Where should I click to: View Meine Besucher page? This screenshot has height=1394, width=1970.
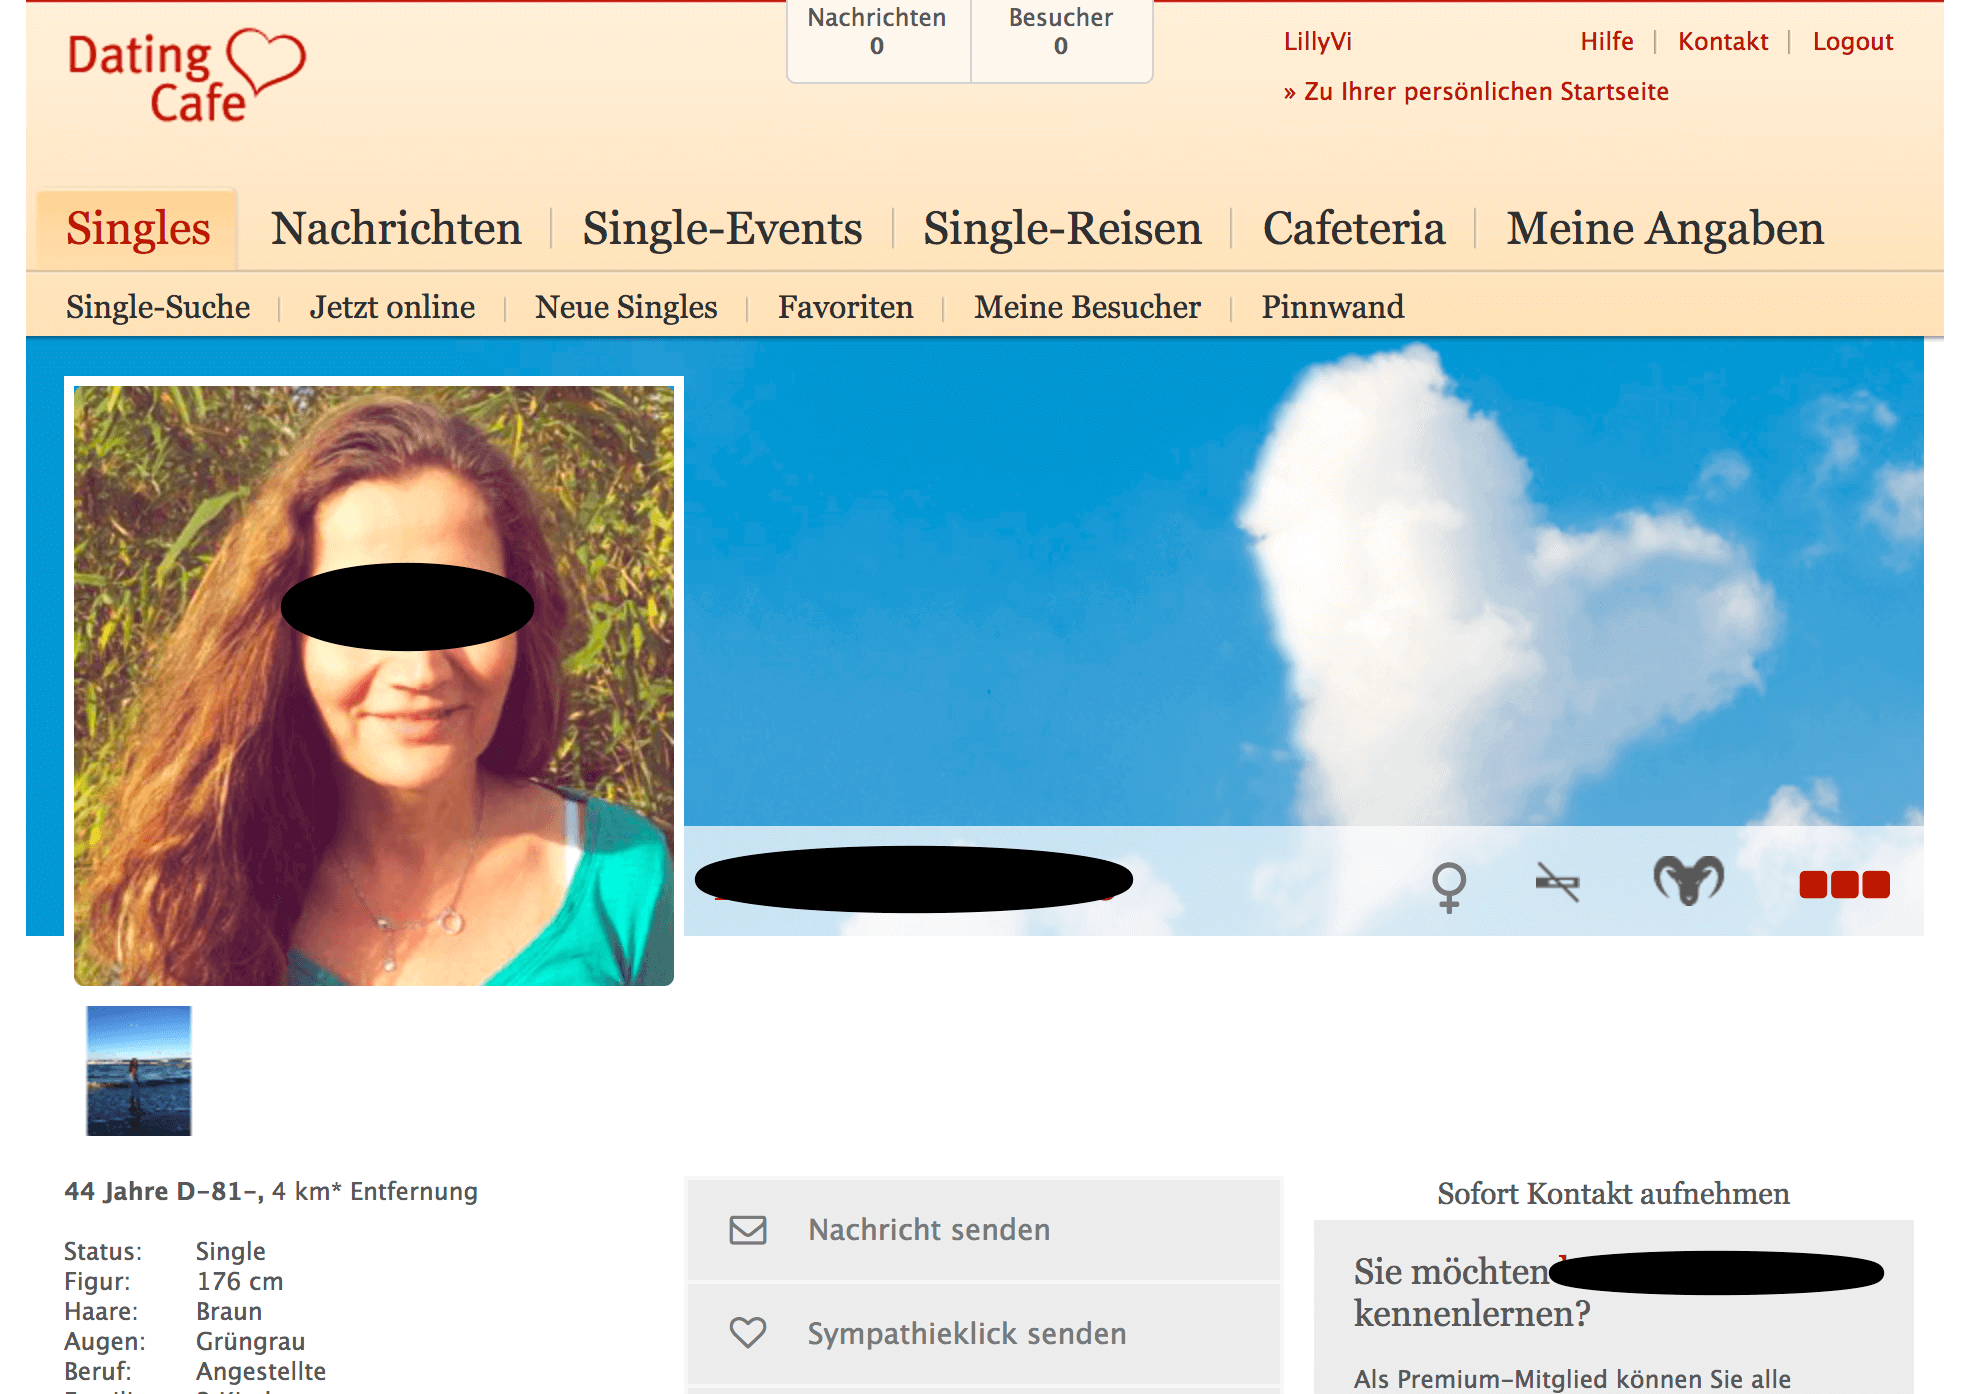point(1087,307)
